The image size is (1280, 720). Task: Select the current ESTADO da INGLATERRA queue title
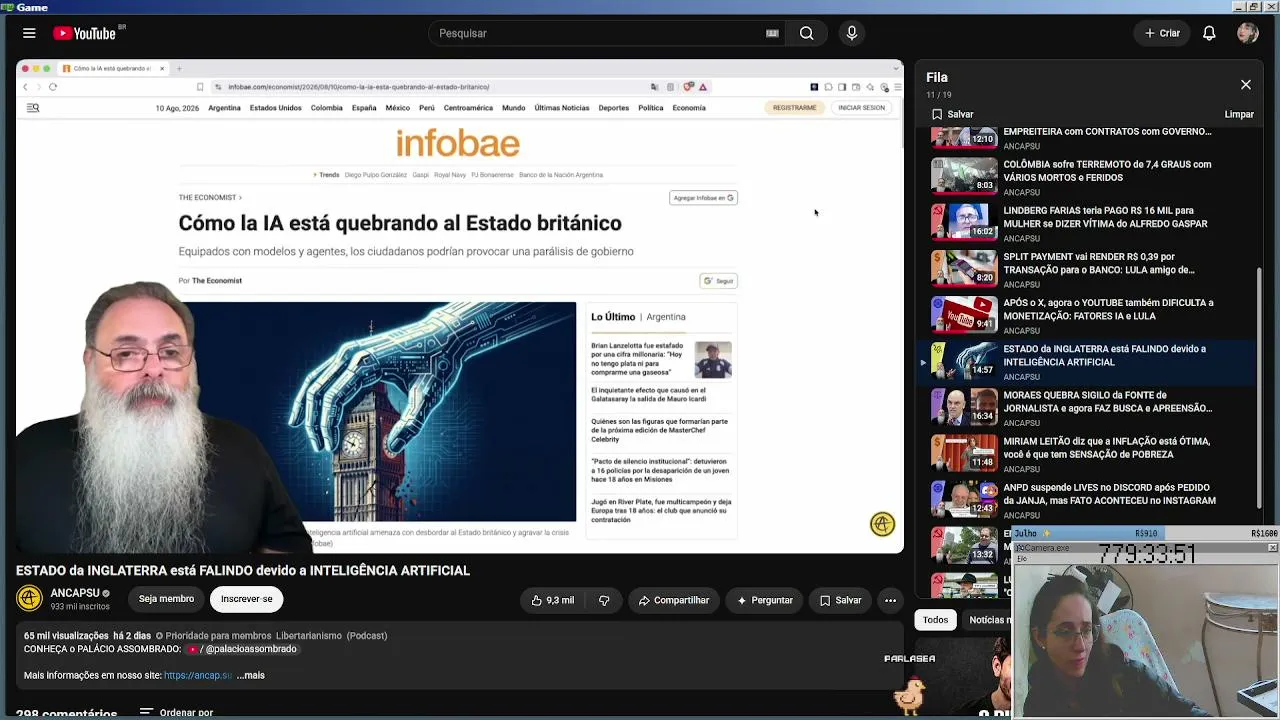pyautogui.click(x=1104, y=355)
